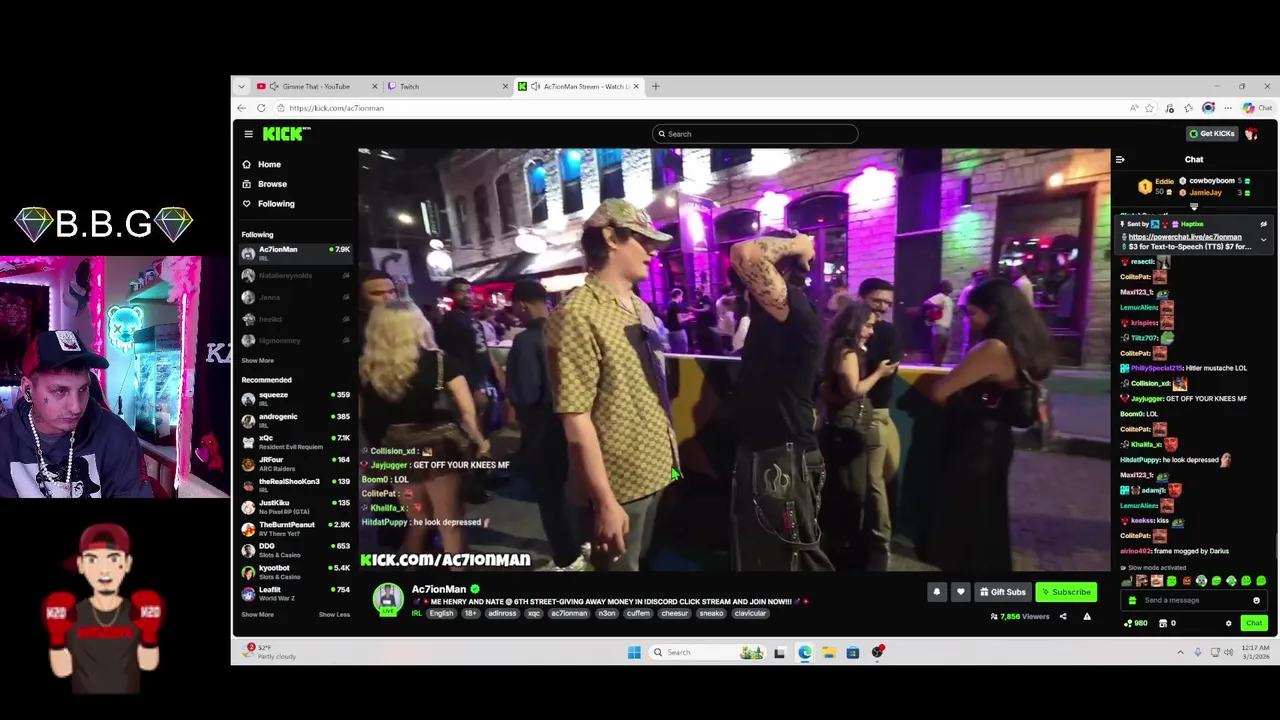1280x720 pixels.
Task: Click the Gift Subs button
Action: tap(1002, 592)
